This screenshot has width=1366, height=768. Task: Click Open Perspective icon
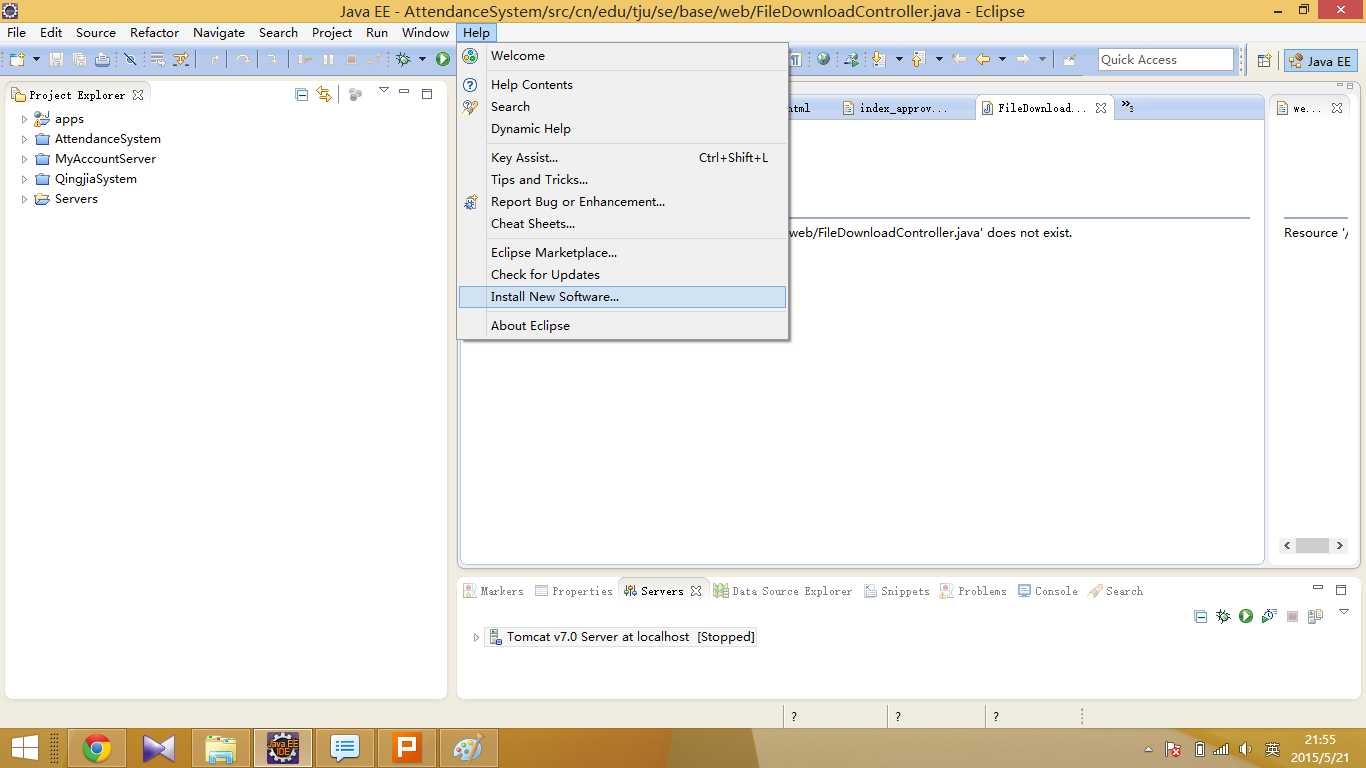1264,60
